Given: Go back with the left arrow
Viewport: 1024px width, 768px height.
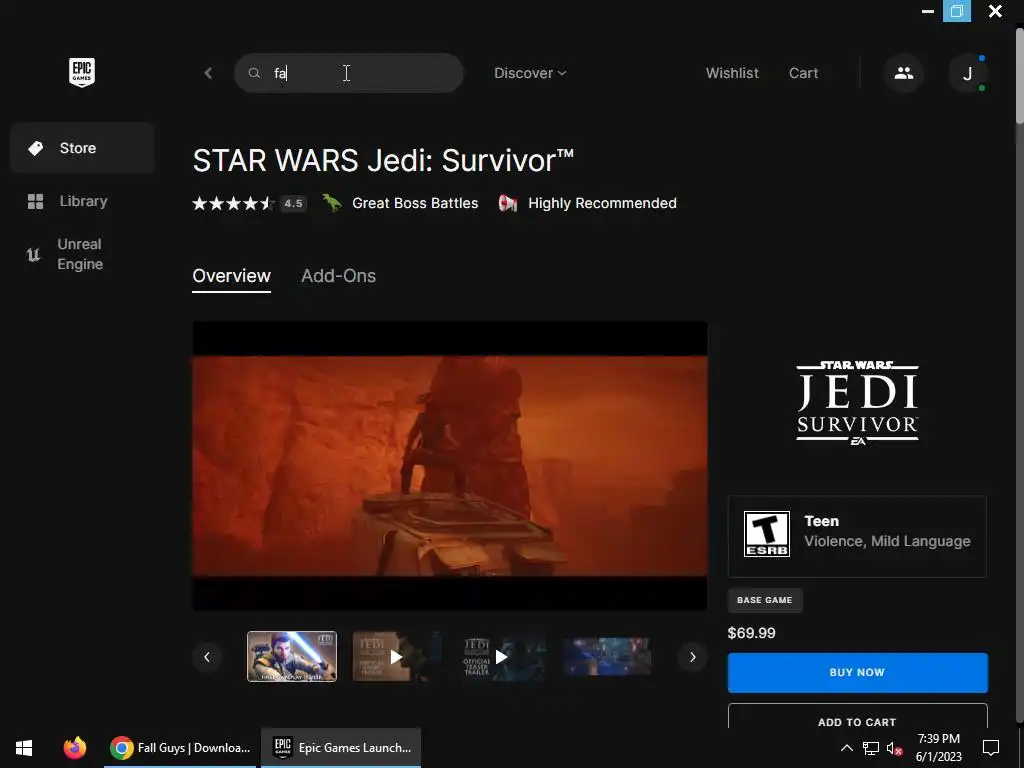Looking at the screenshot, I should [208, 73].
